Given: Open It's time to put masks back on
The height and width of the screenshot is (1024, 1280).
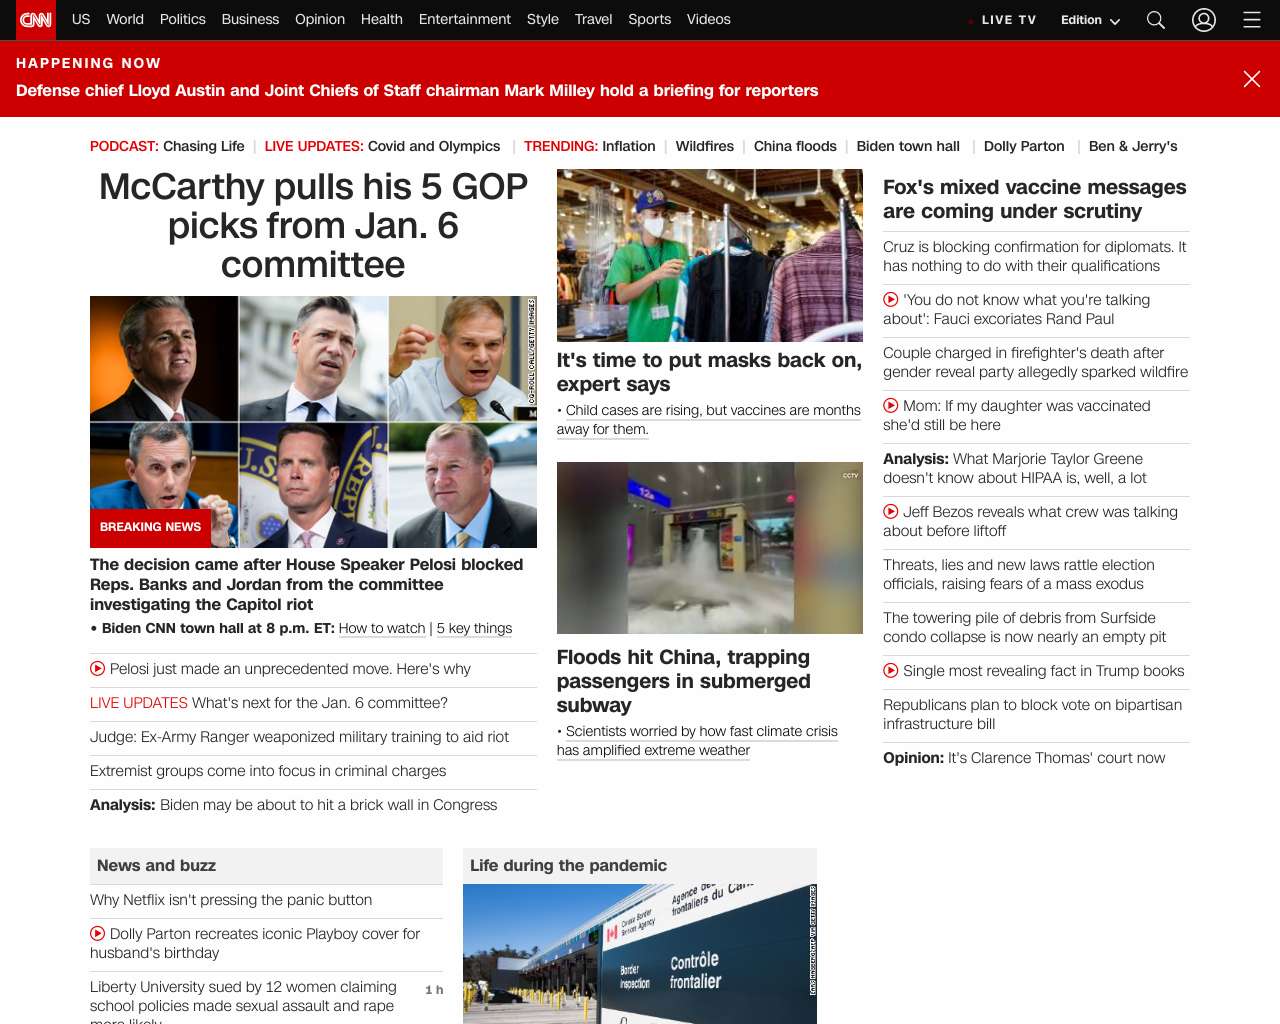Looking at the screenshot, I should coord(709,372).
